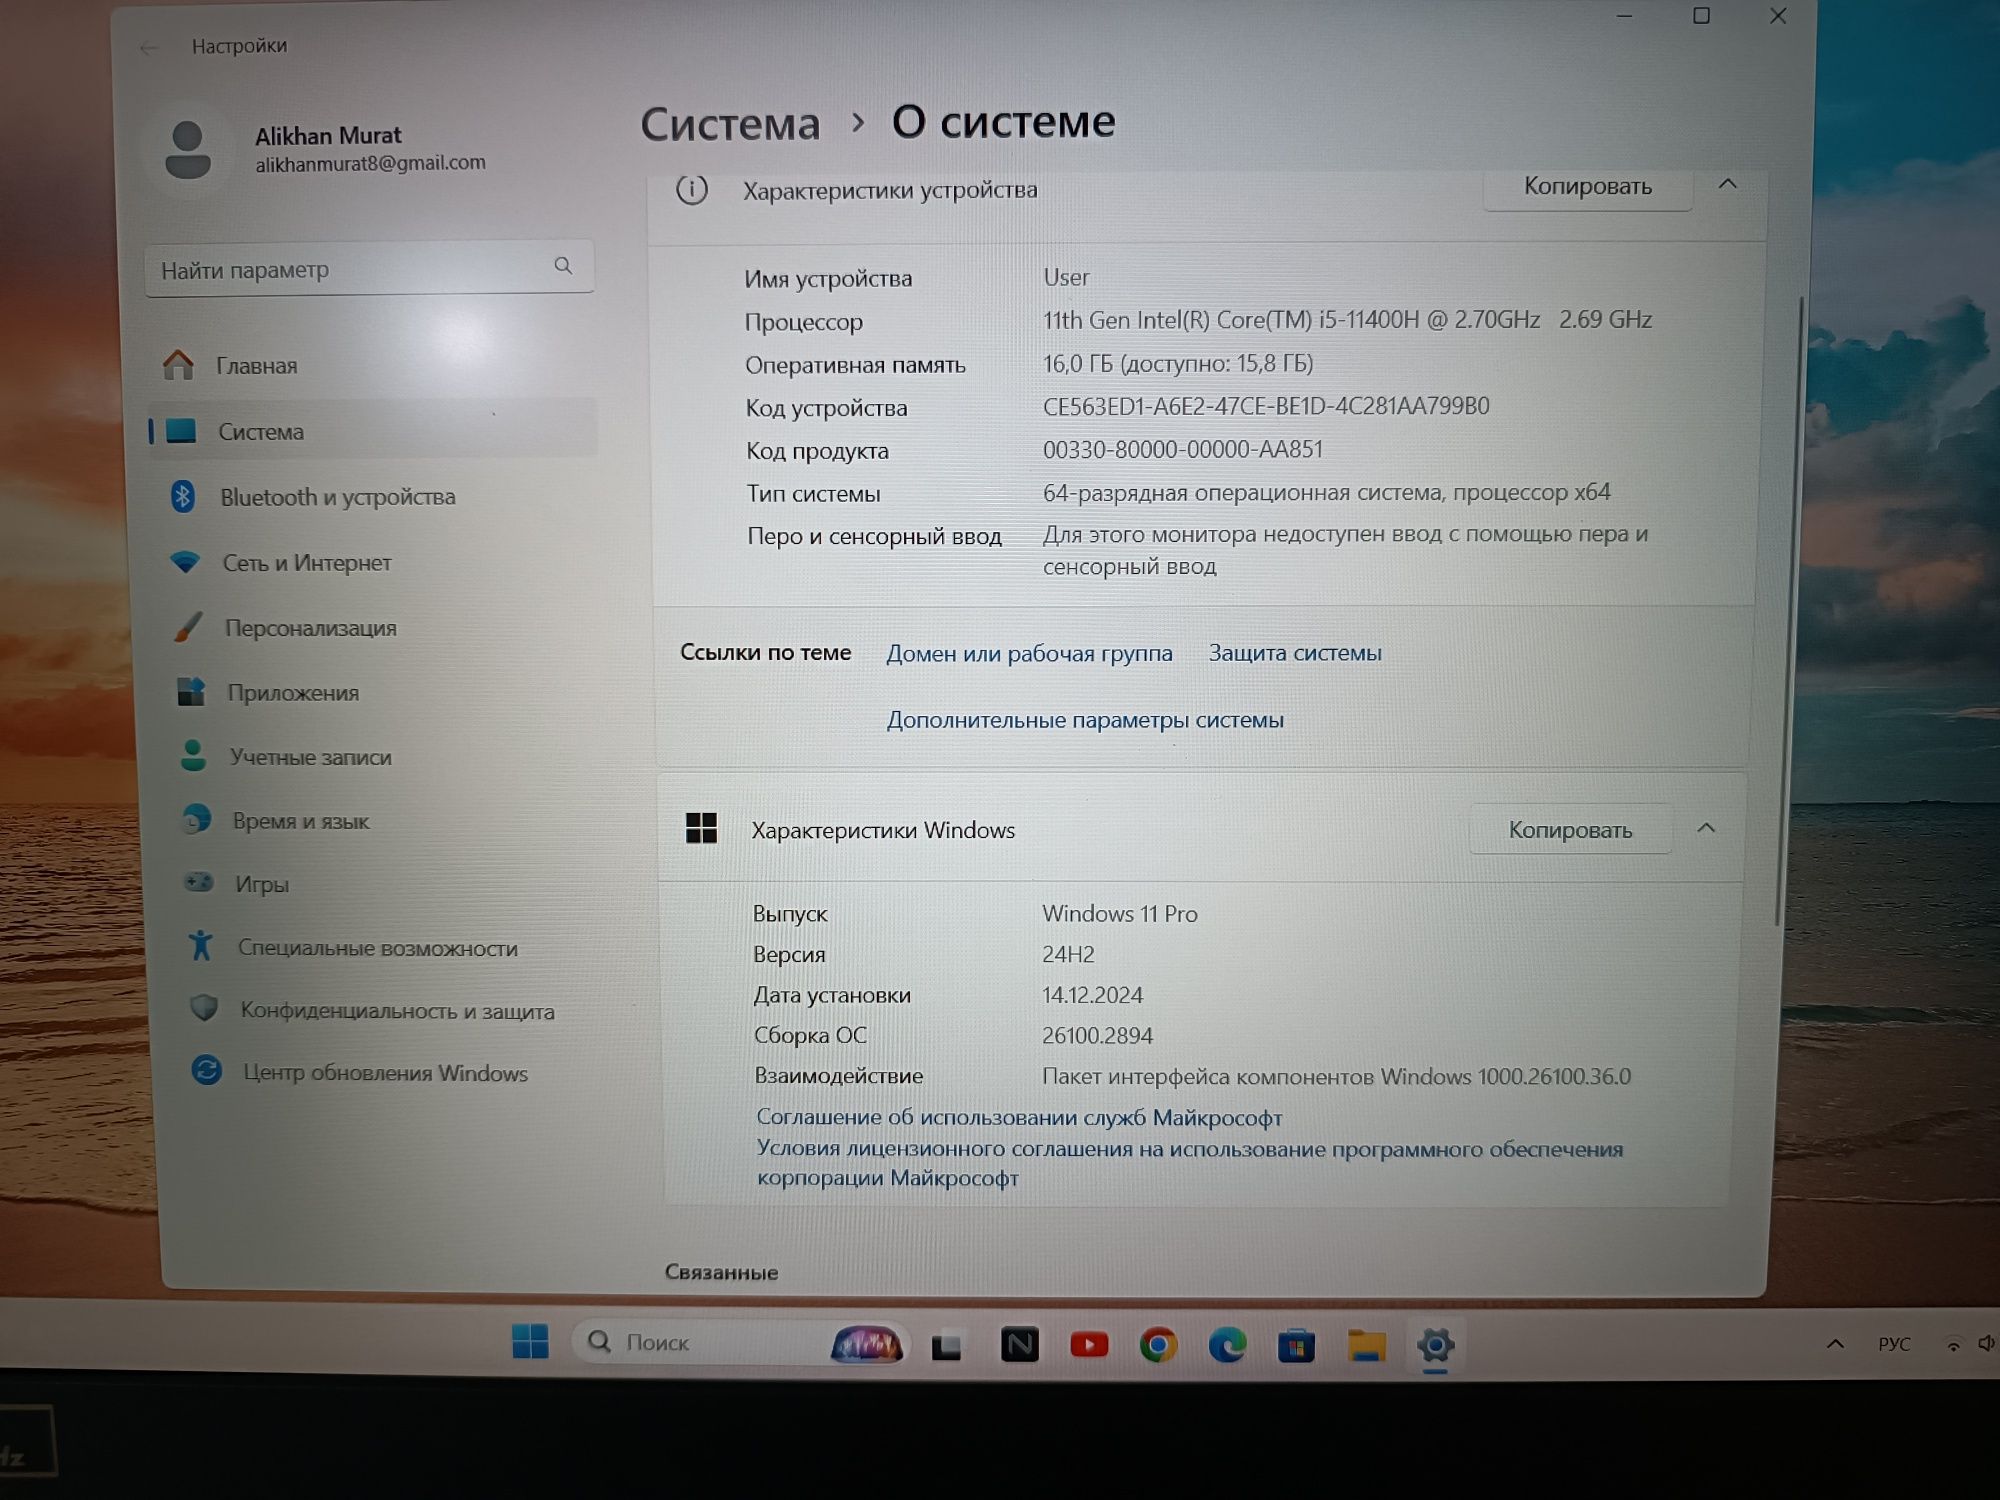Click the search magnifier in Найти параметр

click(563, 266)
